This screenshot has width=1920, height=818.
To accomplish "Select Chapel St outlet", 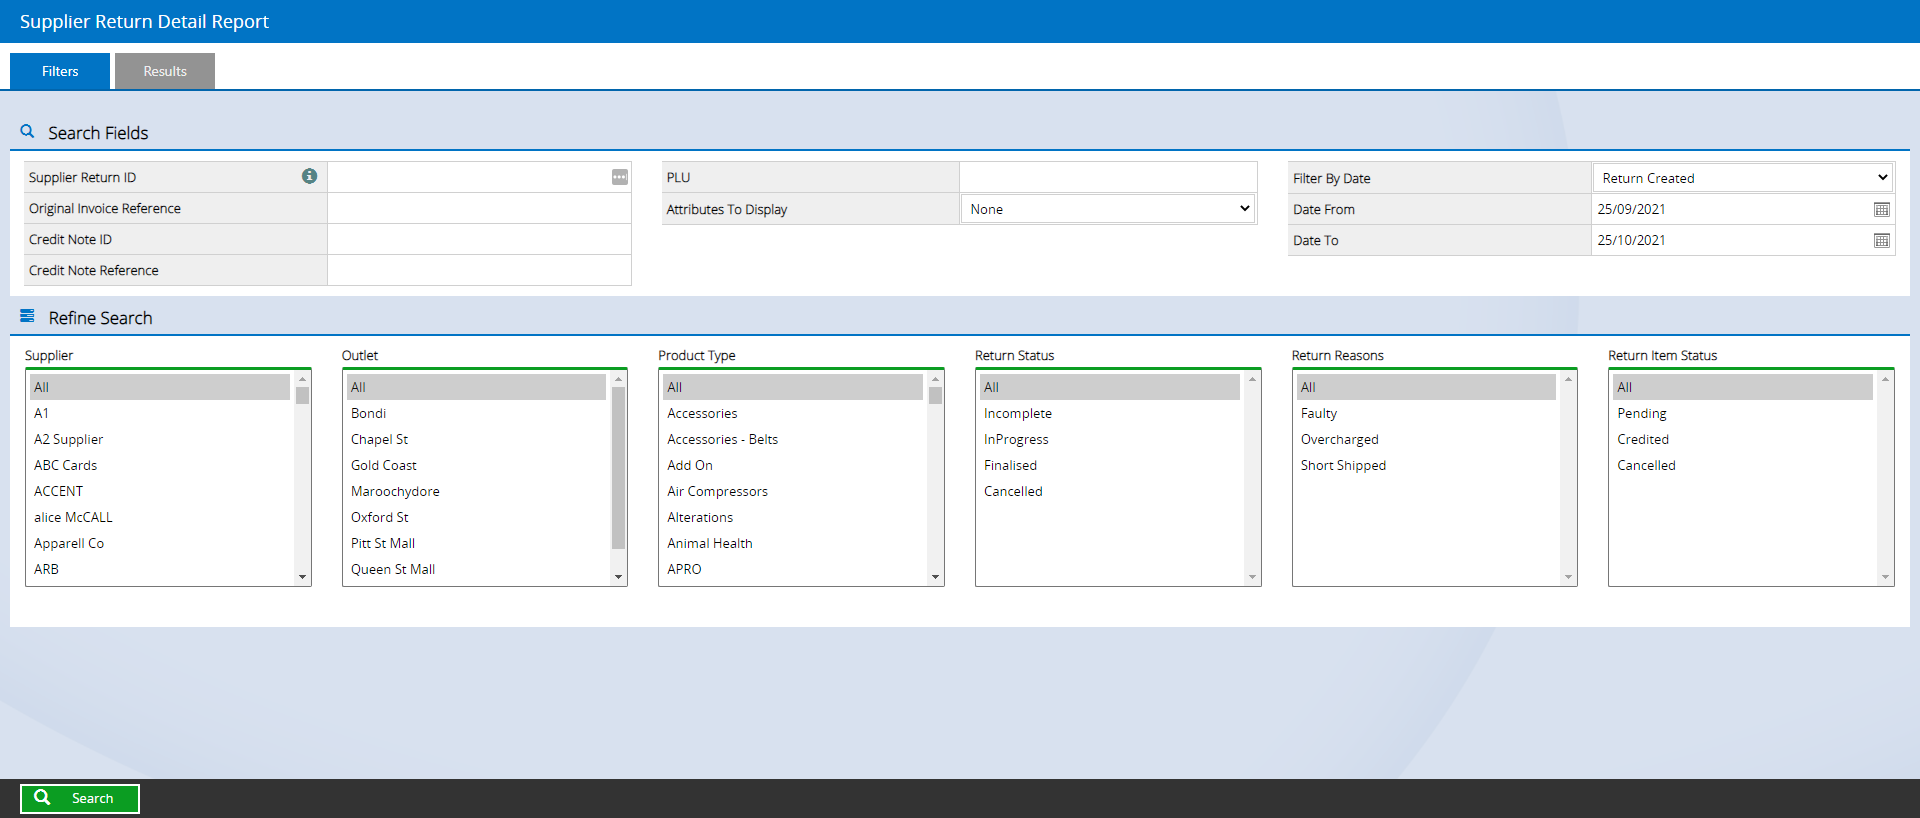I will pyautogui.click(x=476, y=439).
